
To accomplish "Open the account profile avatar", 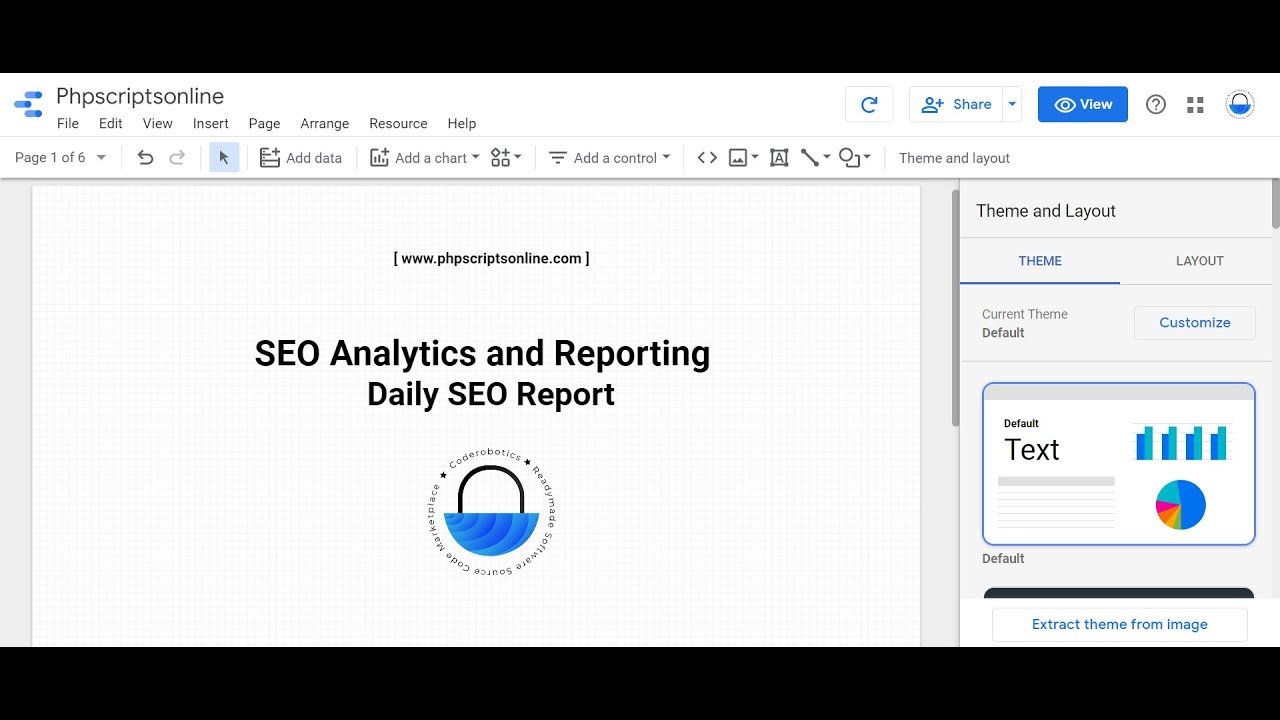I will click(1240, 104).
